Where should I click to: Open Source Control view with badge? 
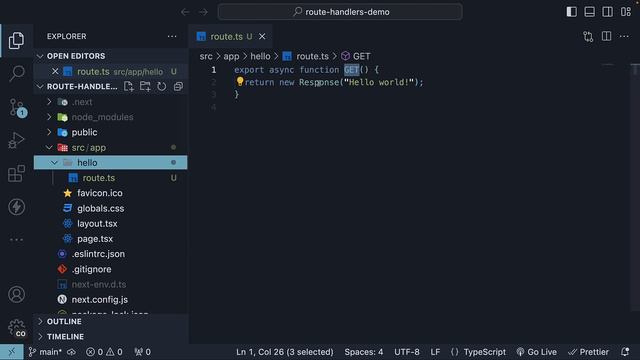[x=17, y=107]
